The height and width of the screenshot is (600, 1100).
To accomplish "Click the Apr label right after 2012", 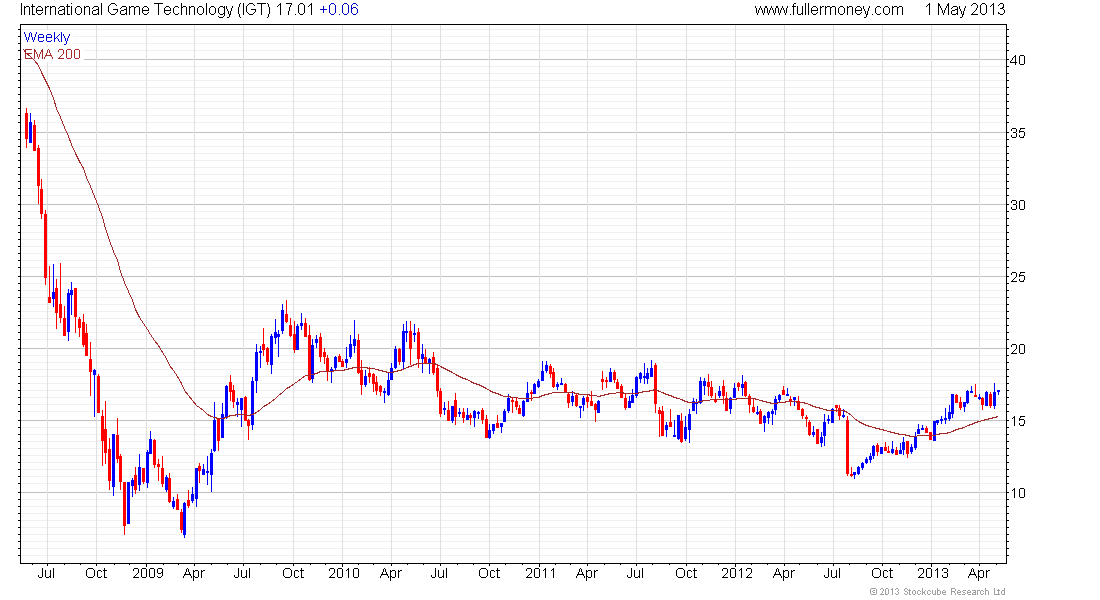I will (784, 573).
